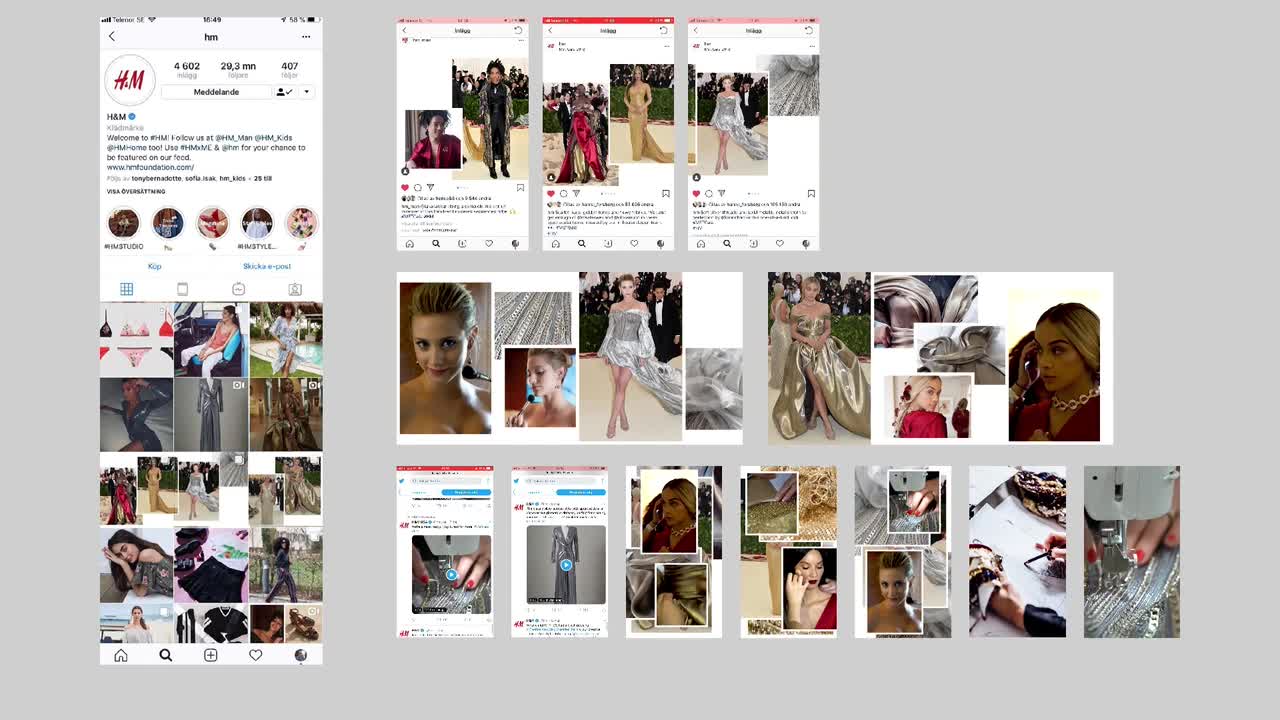Toggle the following state with the person-check icon
Screen dimensions: 1280x720
pos(285,91)
